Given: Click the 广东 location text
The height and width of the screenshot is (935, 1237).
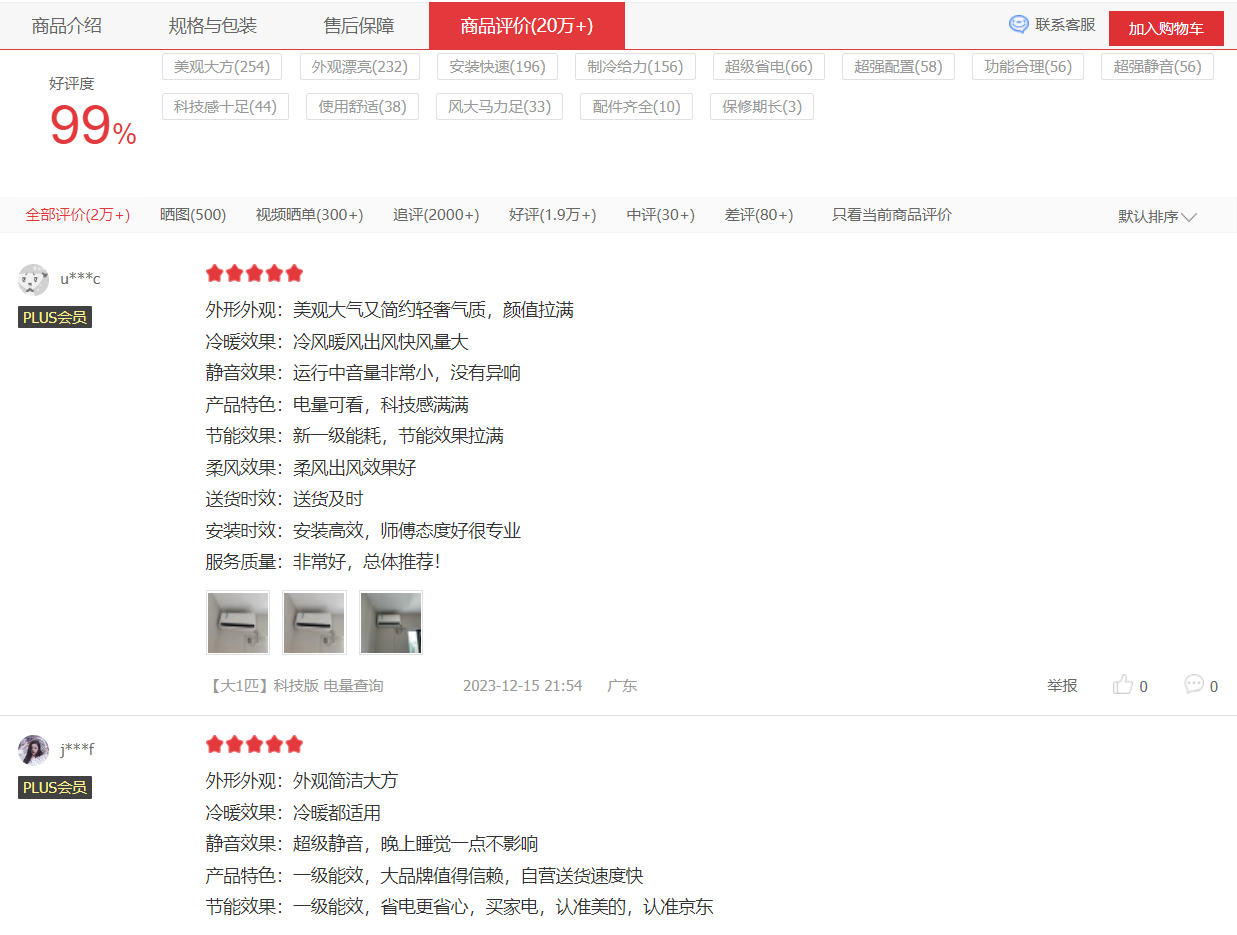Looking at the screenshot, I should click(x=622, y=686).
